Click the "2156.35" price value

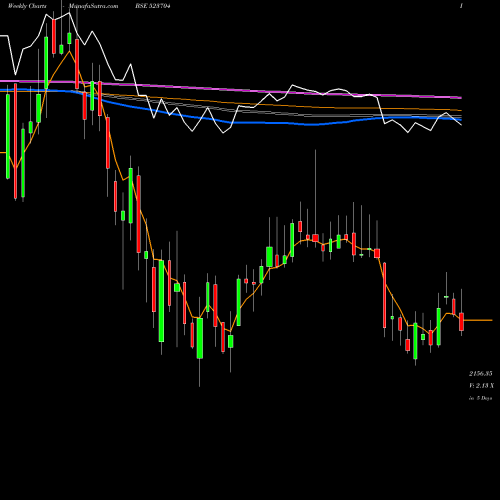(481, 373)
